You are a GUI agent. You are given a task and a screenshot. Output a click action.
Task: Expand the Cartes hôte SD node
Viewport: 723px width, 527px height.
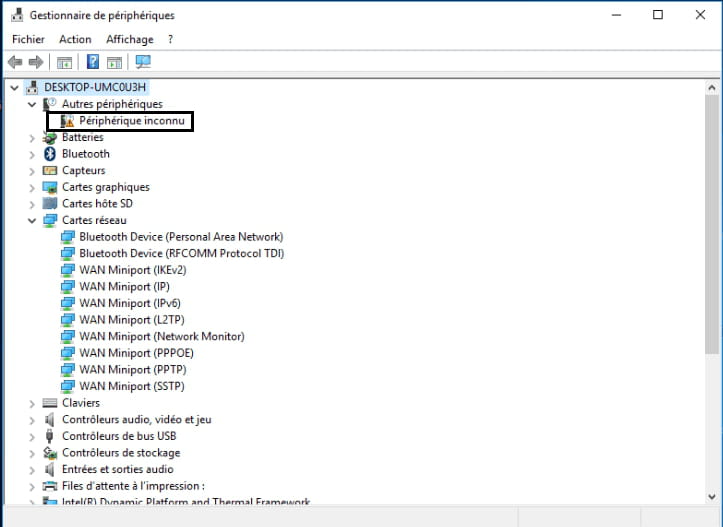click(32, 204)
